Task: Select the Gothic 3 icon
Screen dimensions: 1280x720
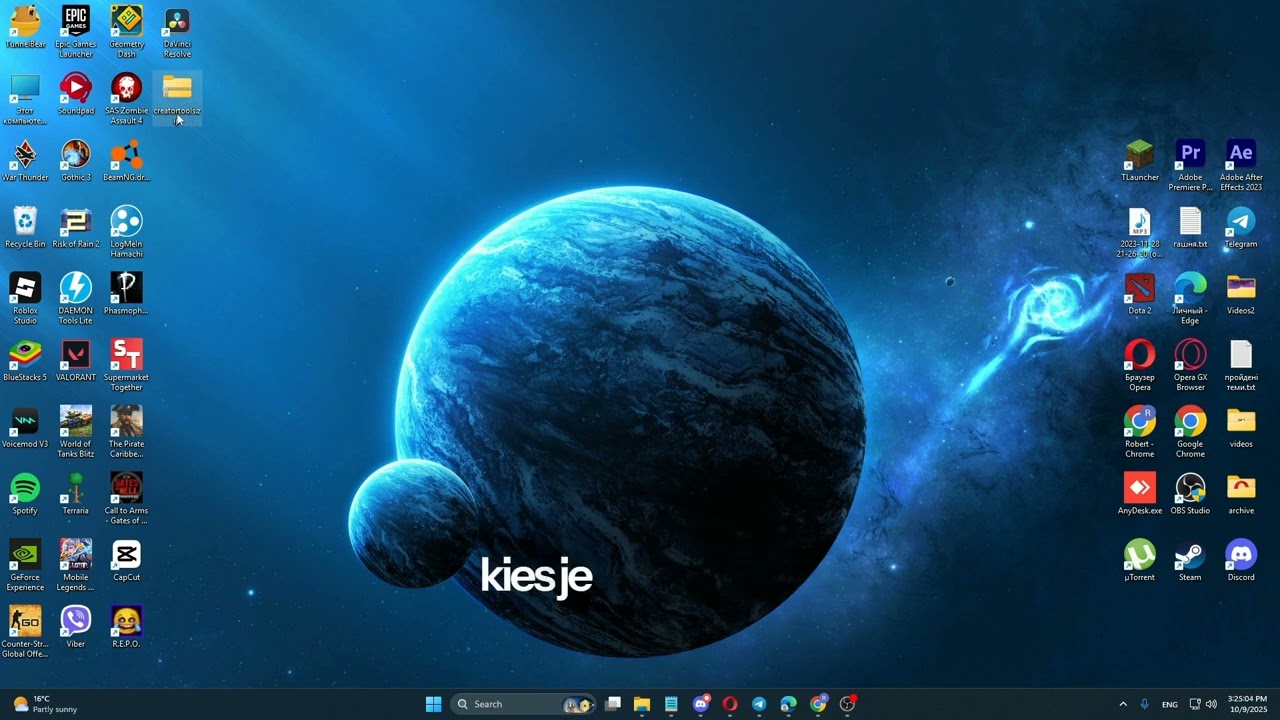Action: coord(76,161)
